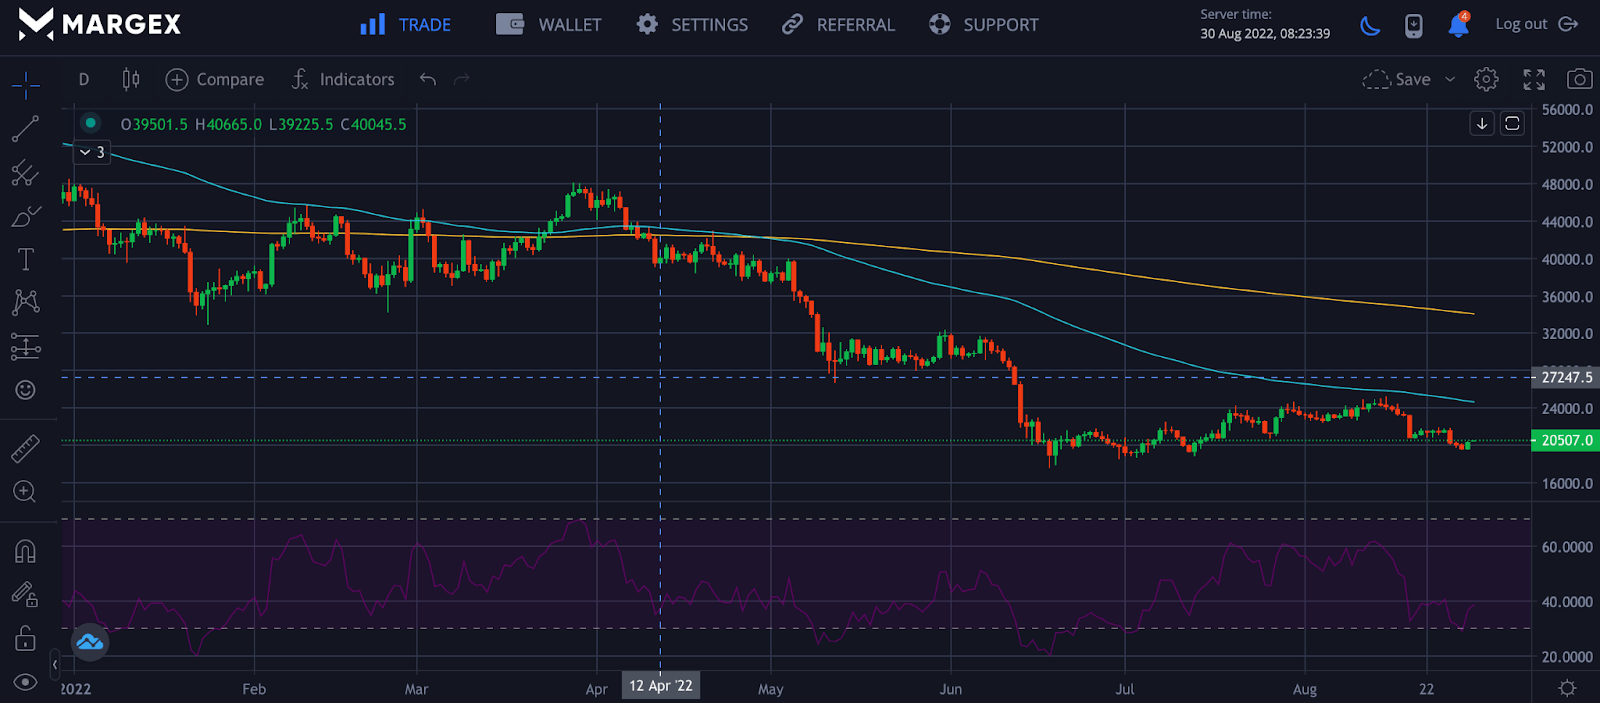Click the Indicators button
Image resolution: width=1600 pixels, height=703 pixels.
(343, 79)
